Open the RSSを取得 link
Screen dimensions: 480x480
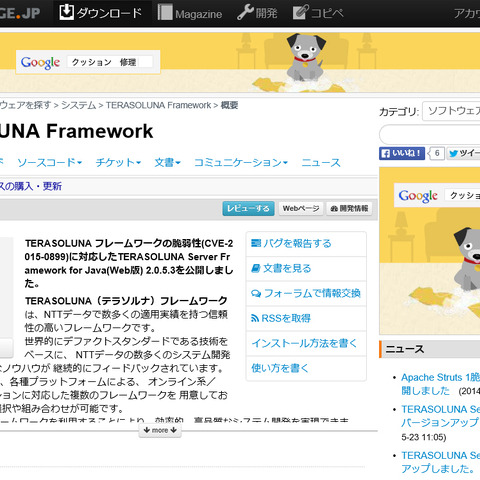[286, 318]
